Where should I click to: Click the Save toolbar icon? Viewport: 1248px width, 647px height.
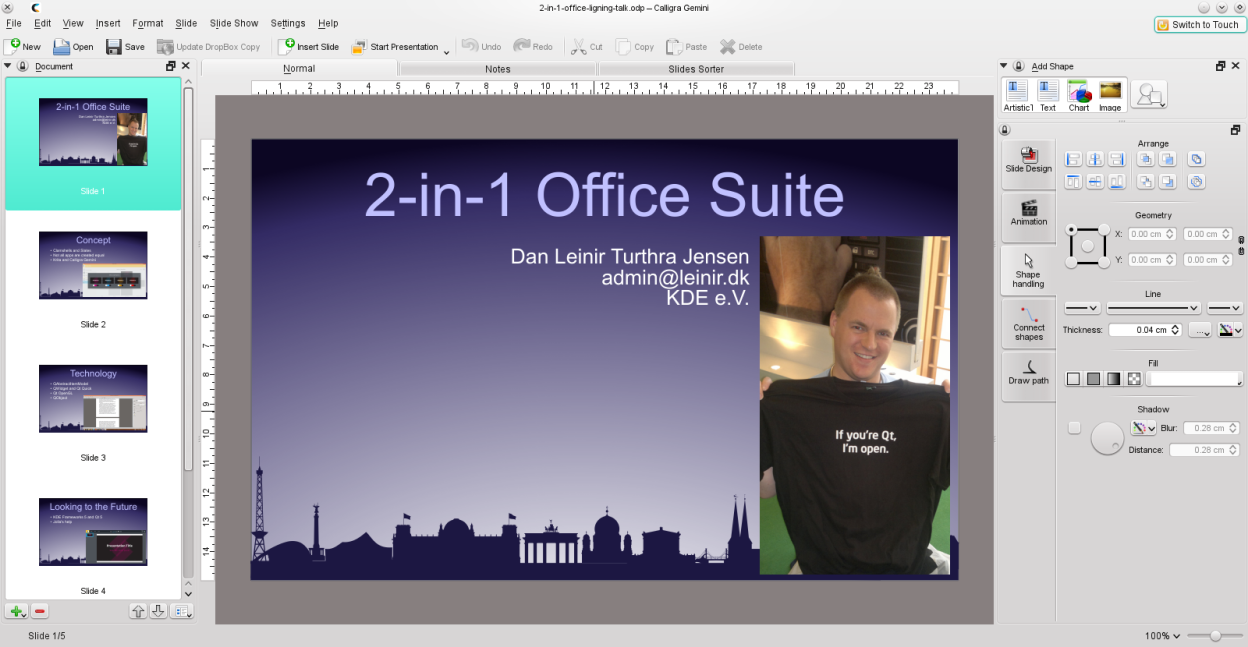click(x=125, y=46)
